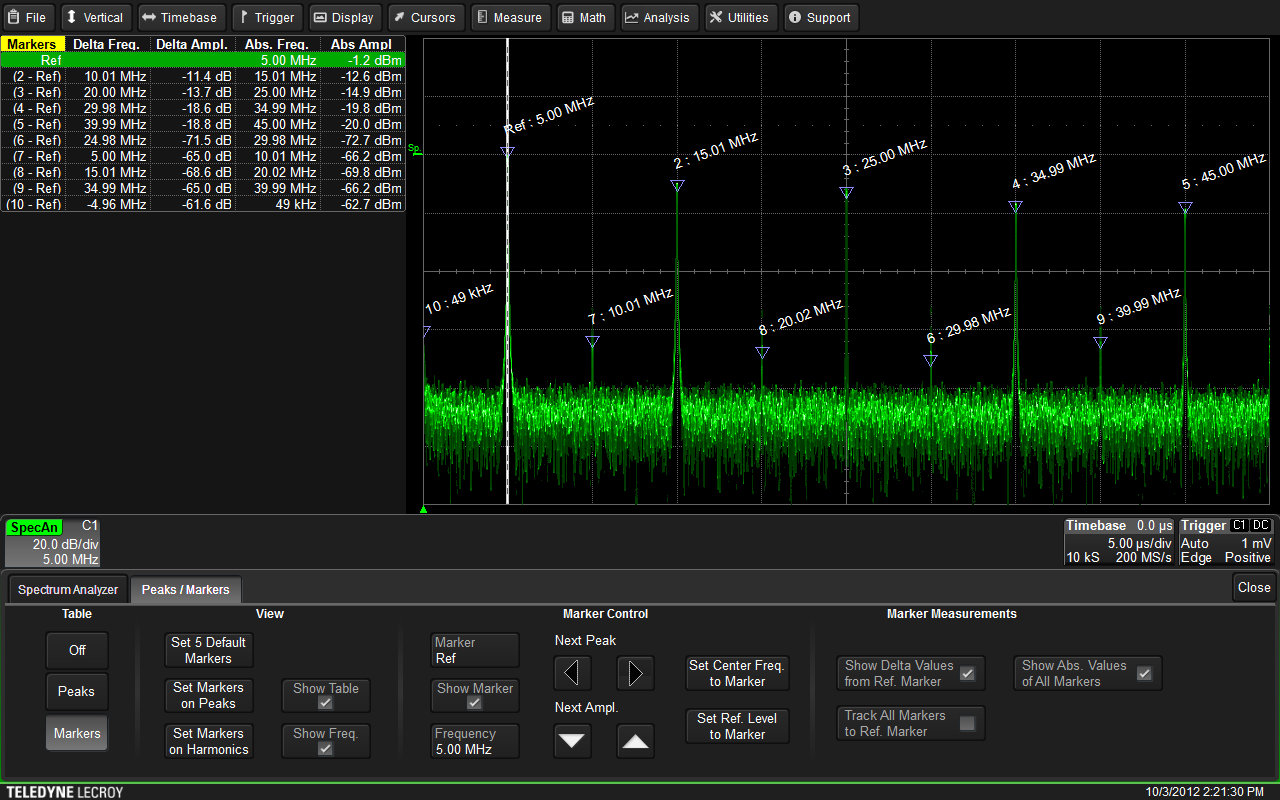Click the Frequency 5.00 MHz field
This screenshot has width=1280, height=800.
click(475, 741)
